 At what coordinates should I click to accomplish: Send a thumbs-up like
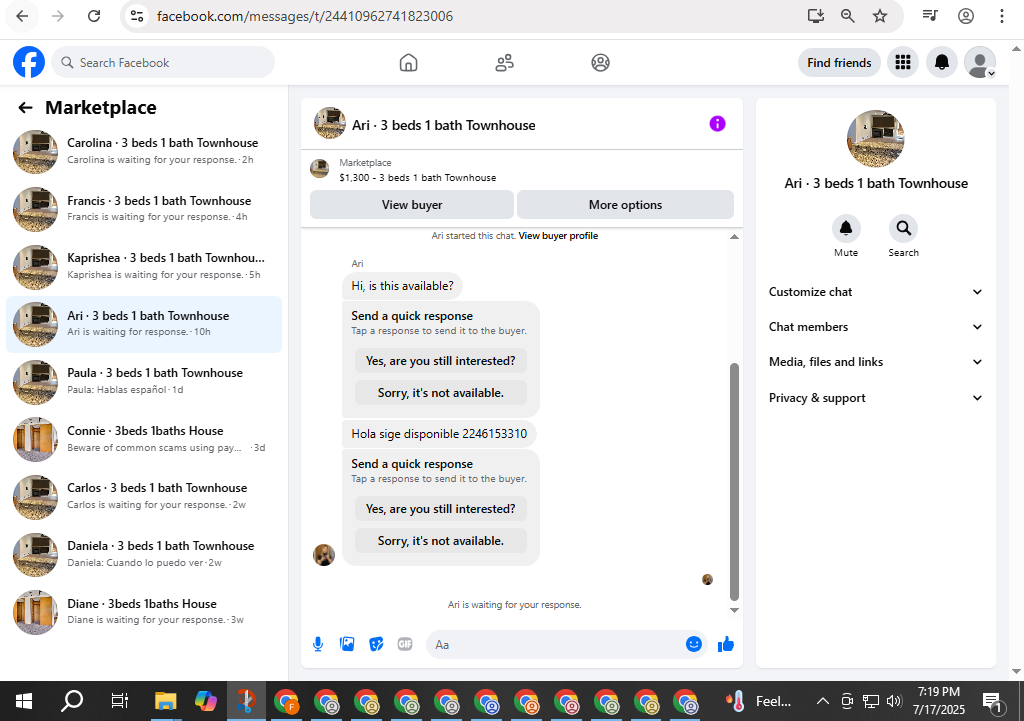click(726, 645)
